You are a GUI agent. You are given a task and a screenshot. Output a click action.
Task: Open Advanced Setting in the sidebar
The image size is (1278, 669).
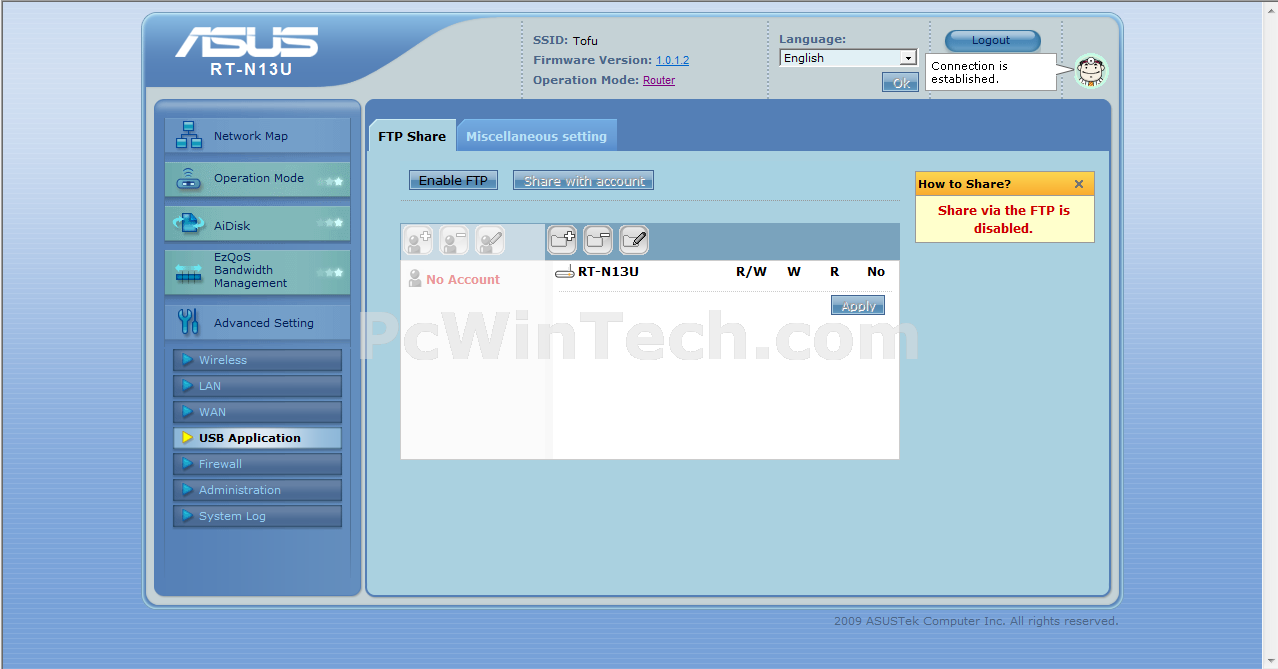coord(257,322)
